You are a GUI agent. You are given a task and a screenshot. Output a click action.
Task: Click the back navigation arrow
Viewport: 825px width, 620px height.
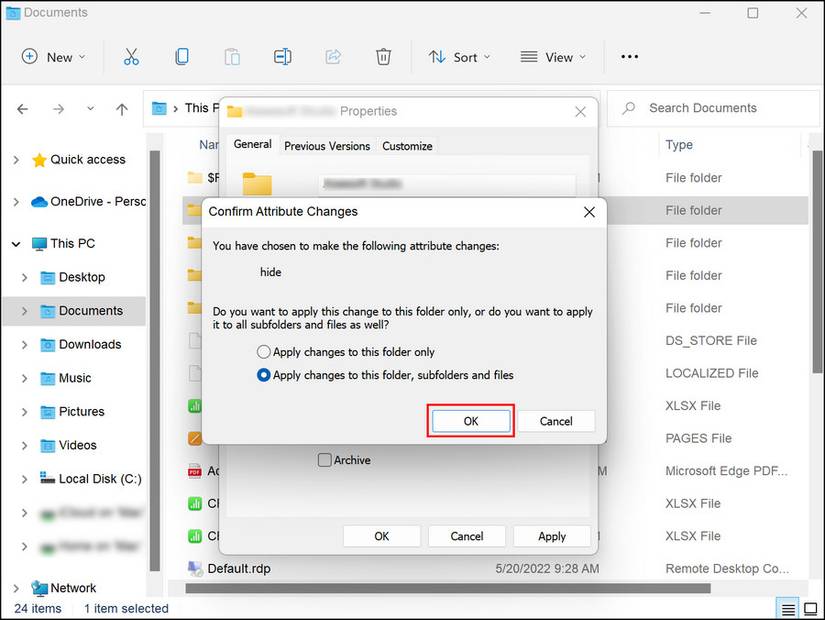point(22,108)
